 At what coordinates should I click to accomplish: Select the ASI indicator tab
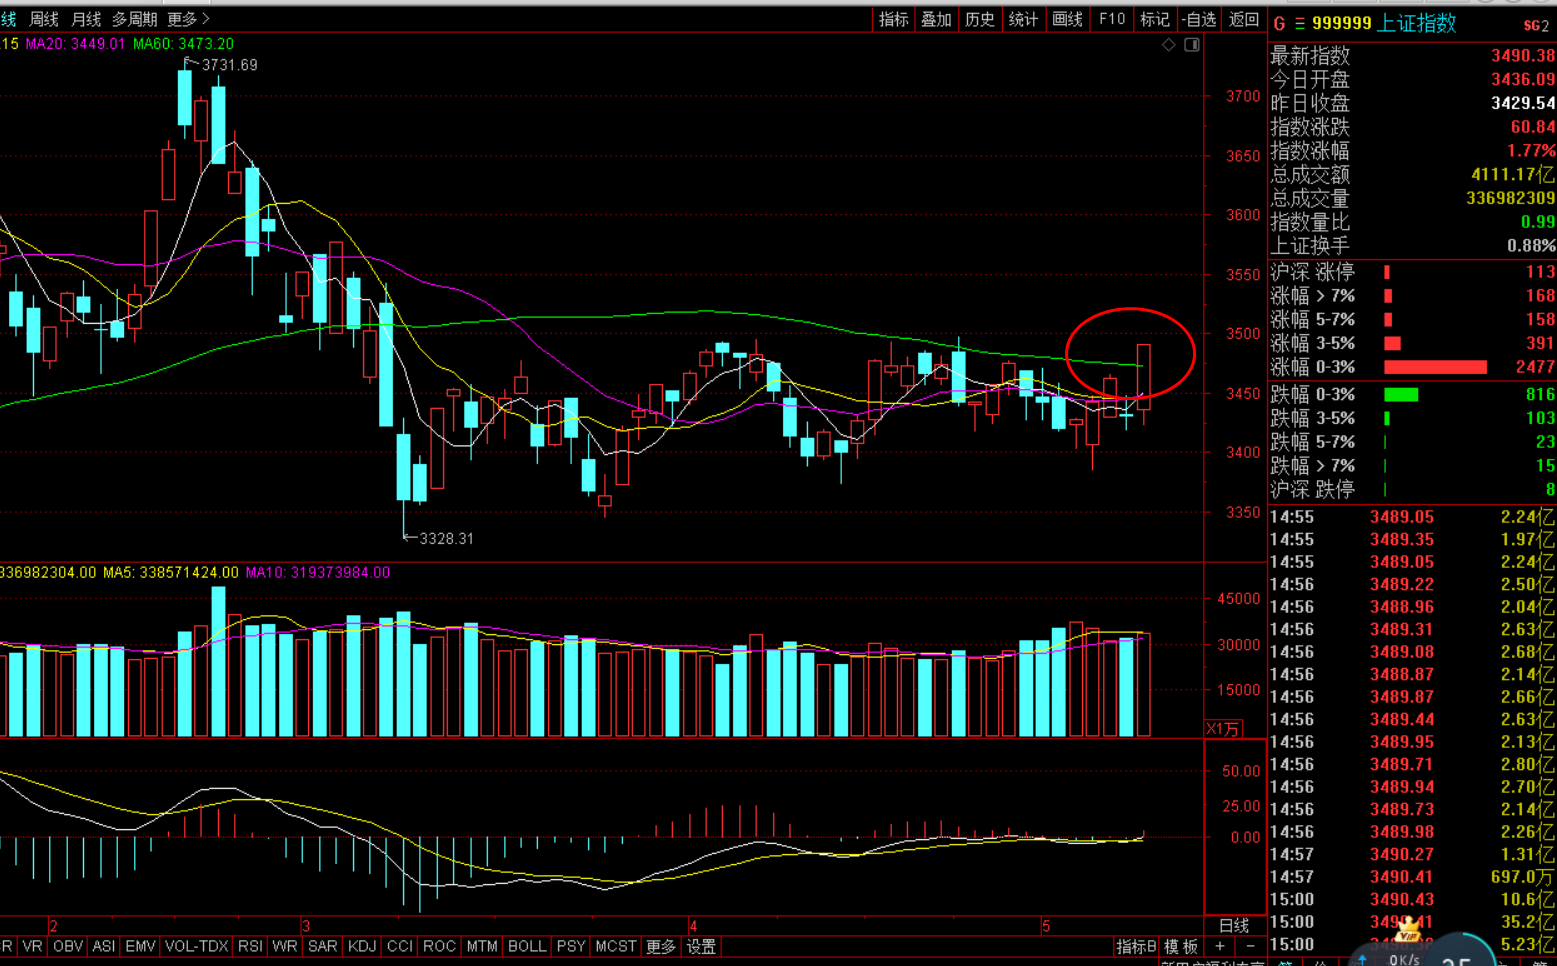click(x=104, y=946)
